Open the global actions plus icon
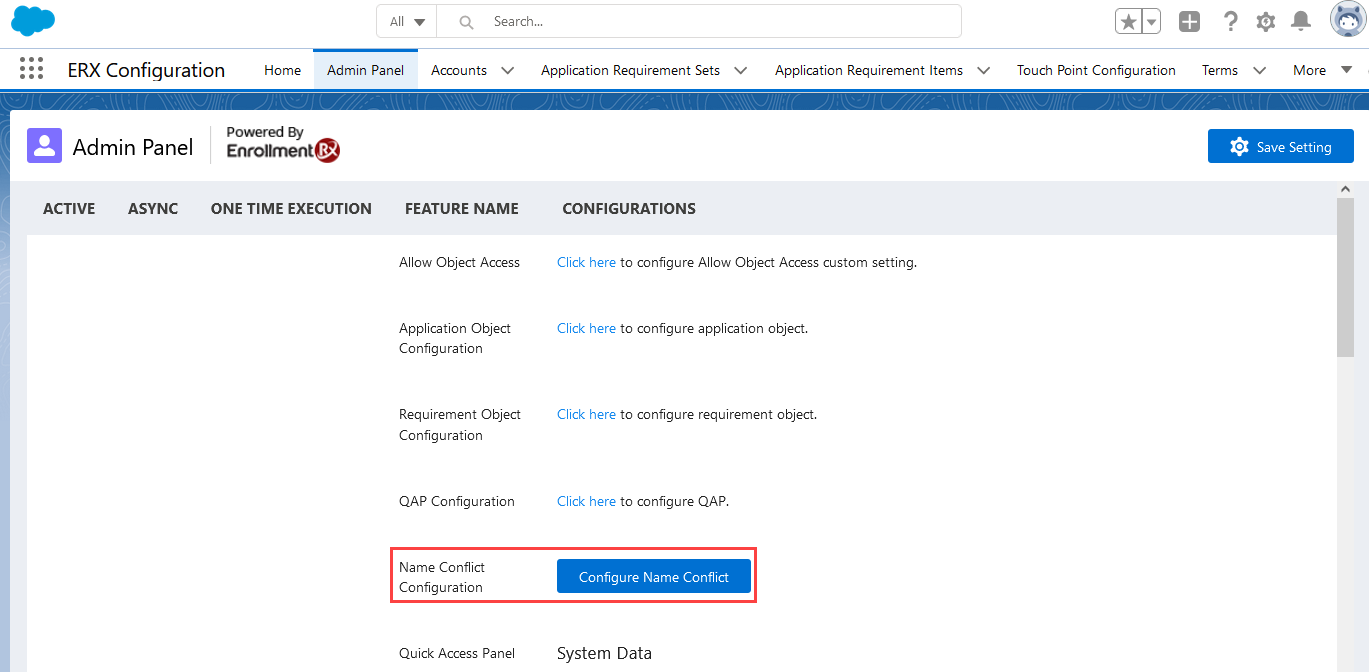Viewport: 1369px width, 672px height. click(x=1189, y=22)
